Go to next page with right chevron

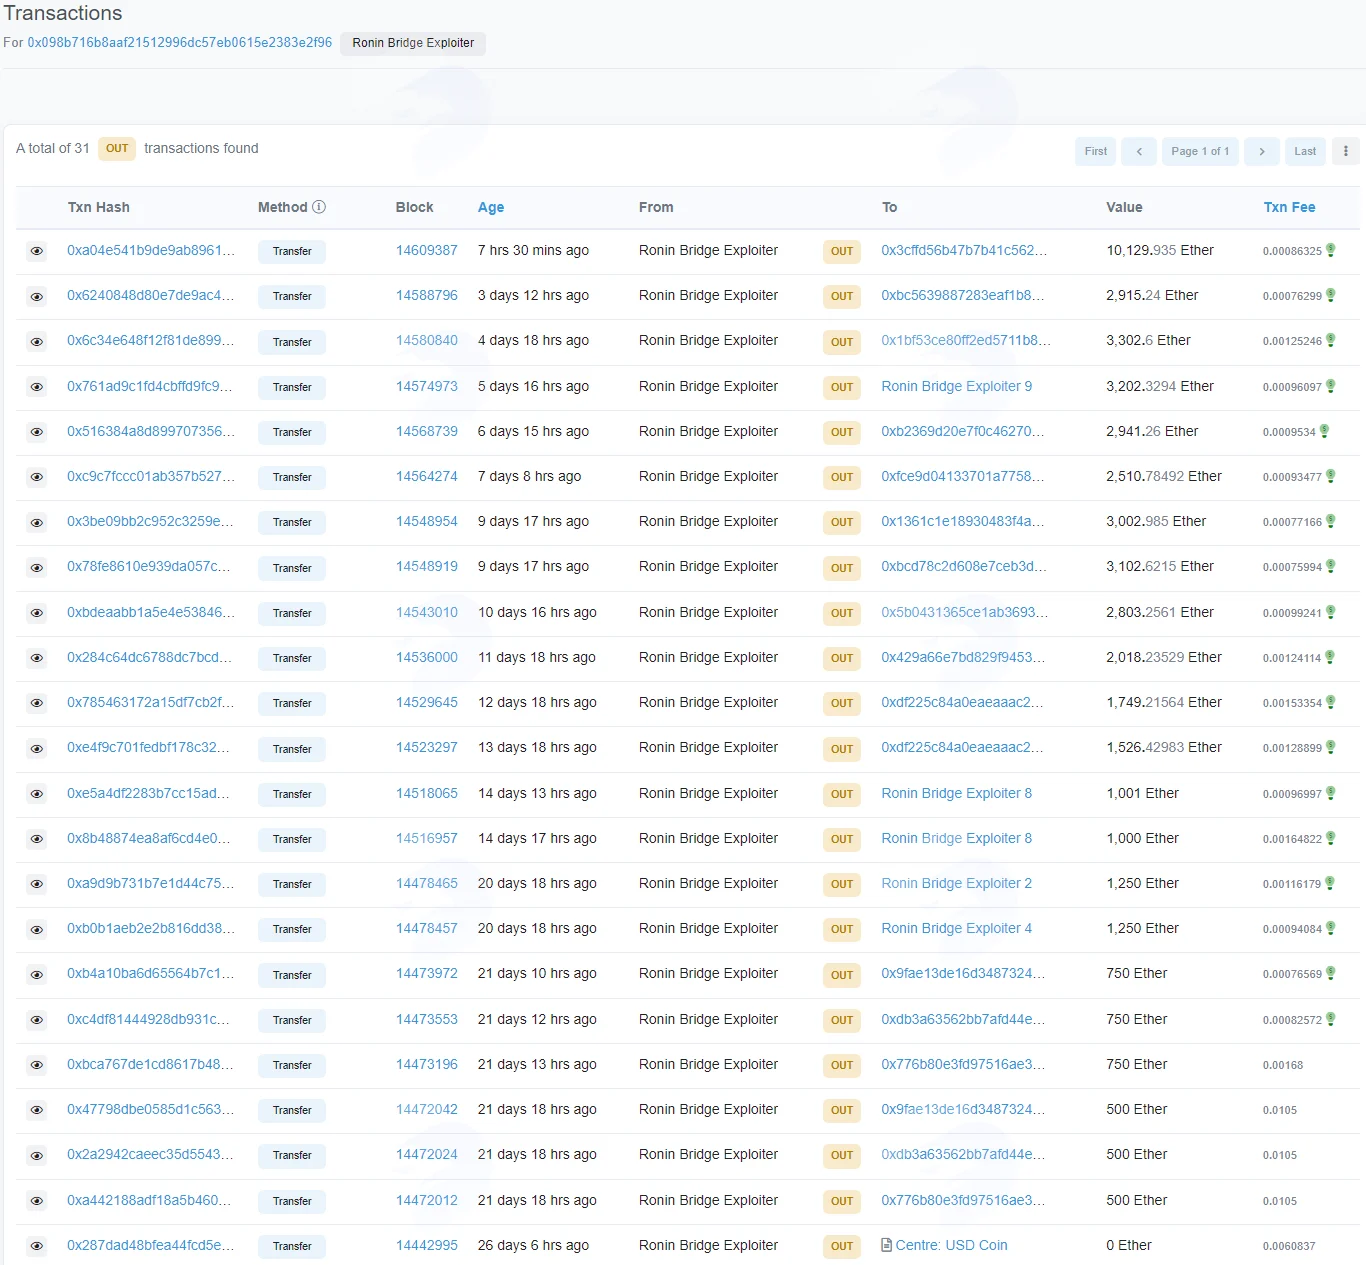[1262, 151]
